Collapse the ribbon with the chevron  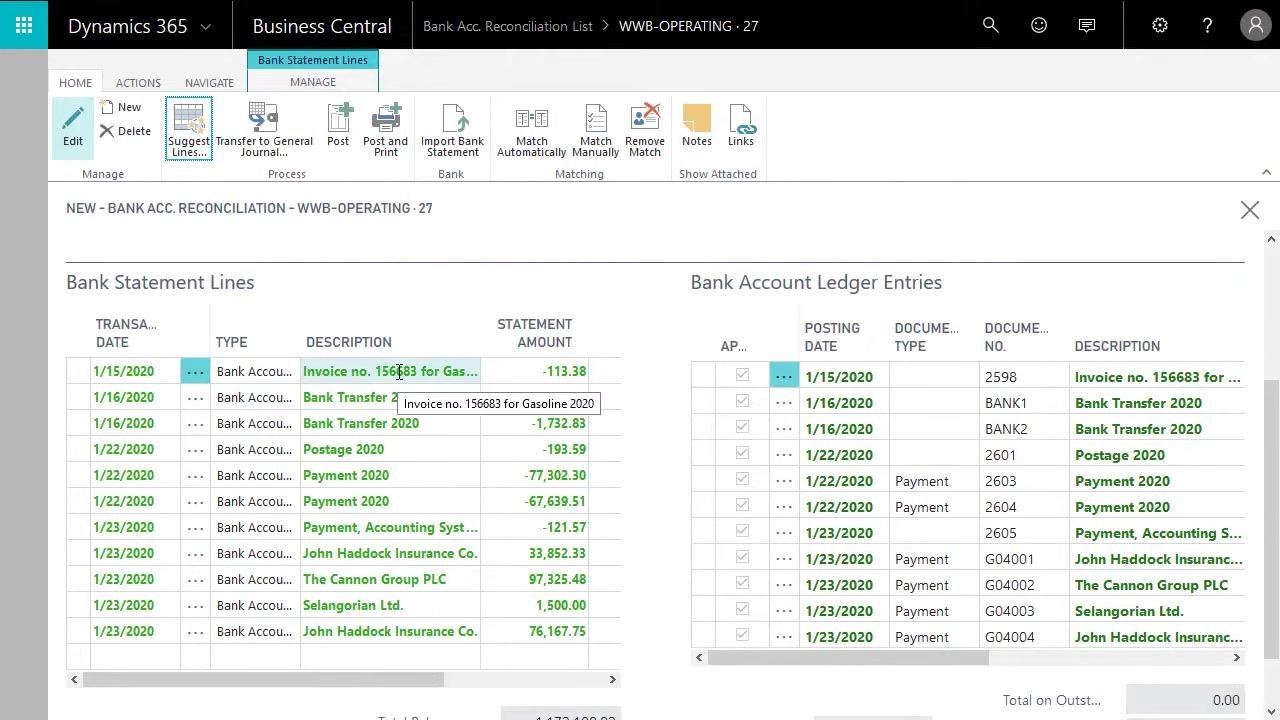(1266, 173)
